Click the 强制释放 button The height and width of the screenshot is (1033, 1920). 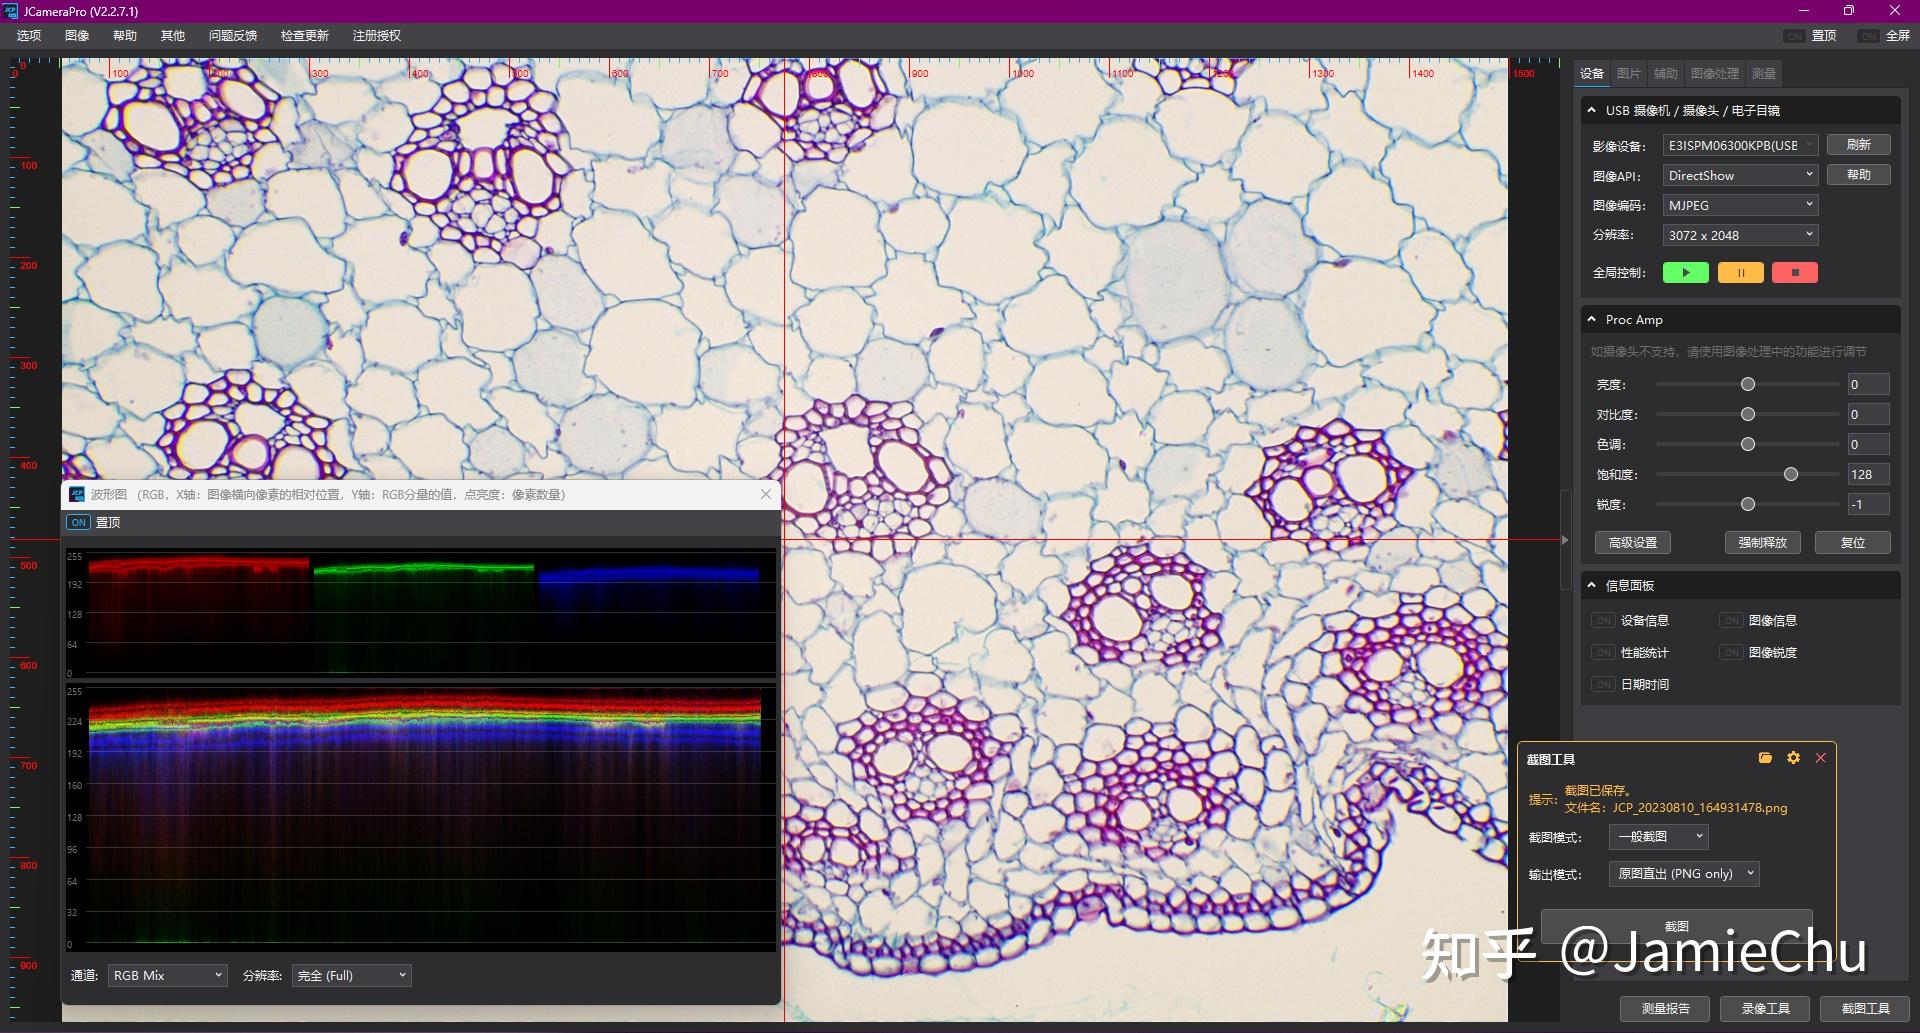1763,542
